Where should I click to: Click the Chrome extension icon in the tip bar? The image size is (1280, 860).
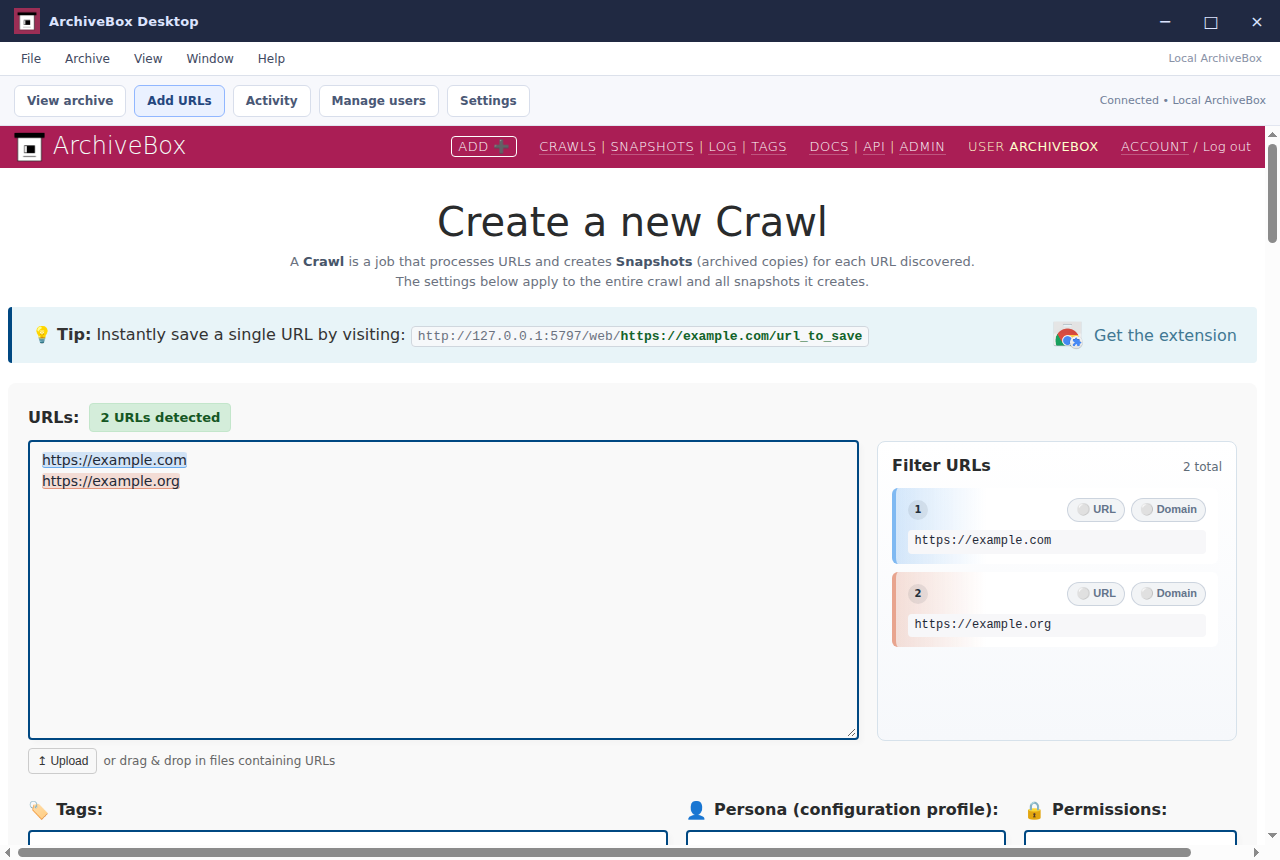tap(1067, 335)
